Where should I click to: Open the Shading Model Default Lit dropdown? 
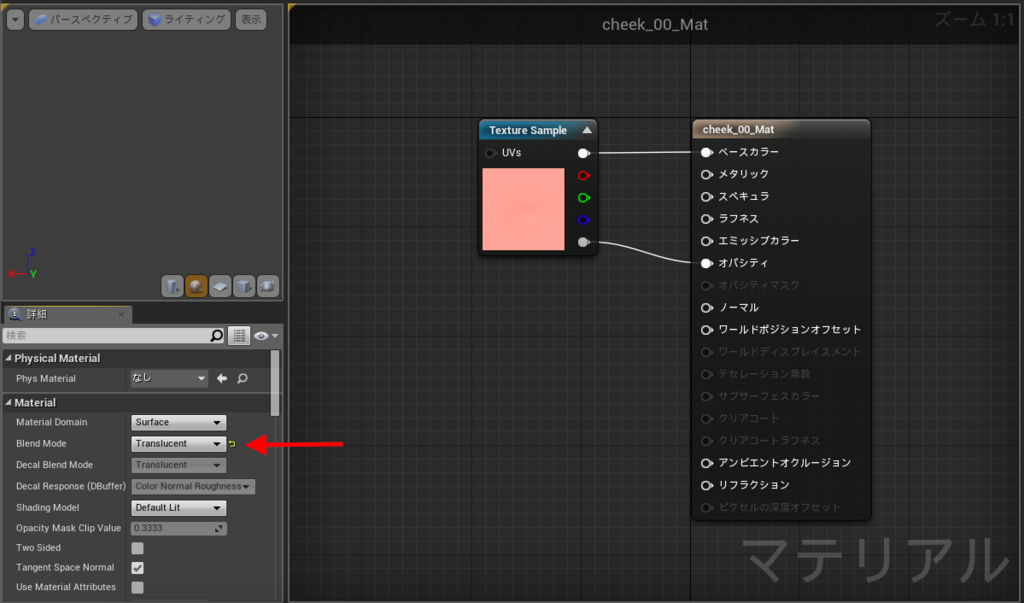click(178, 508)
